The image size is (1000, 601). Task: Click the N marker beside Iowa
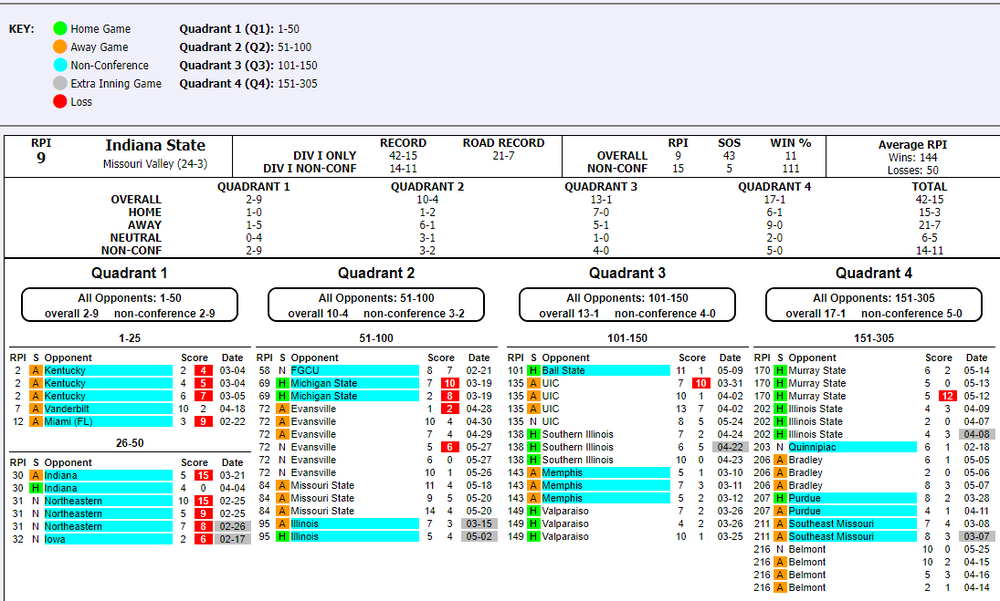click(35, 539)
